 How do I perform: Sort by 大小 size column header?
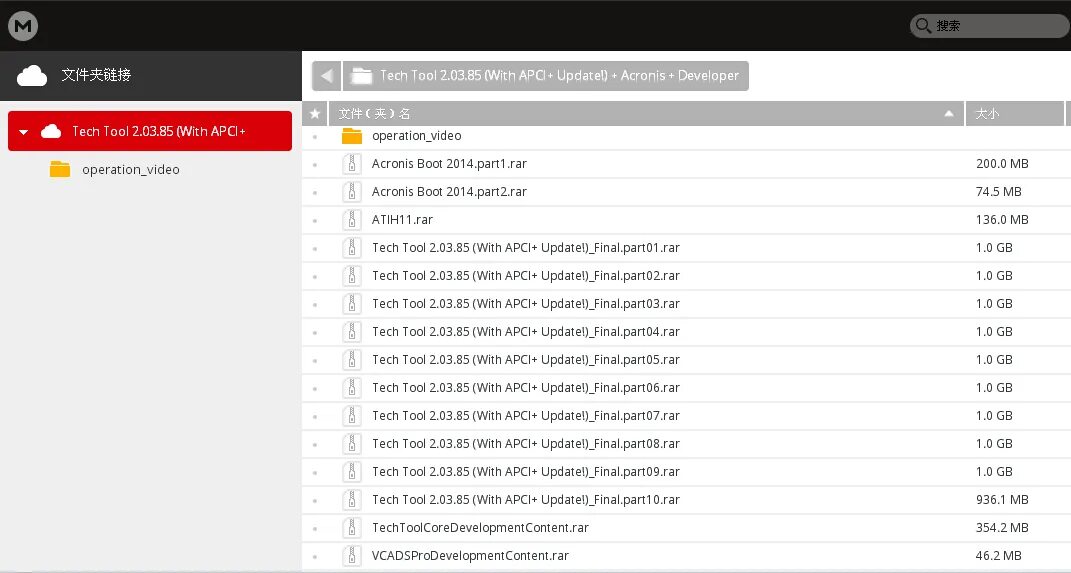pos(1015,113)
